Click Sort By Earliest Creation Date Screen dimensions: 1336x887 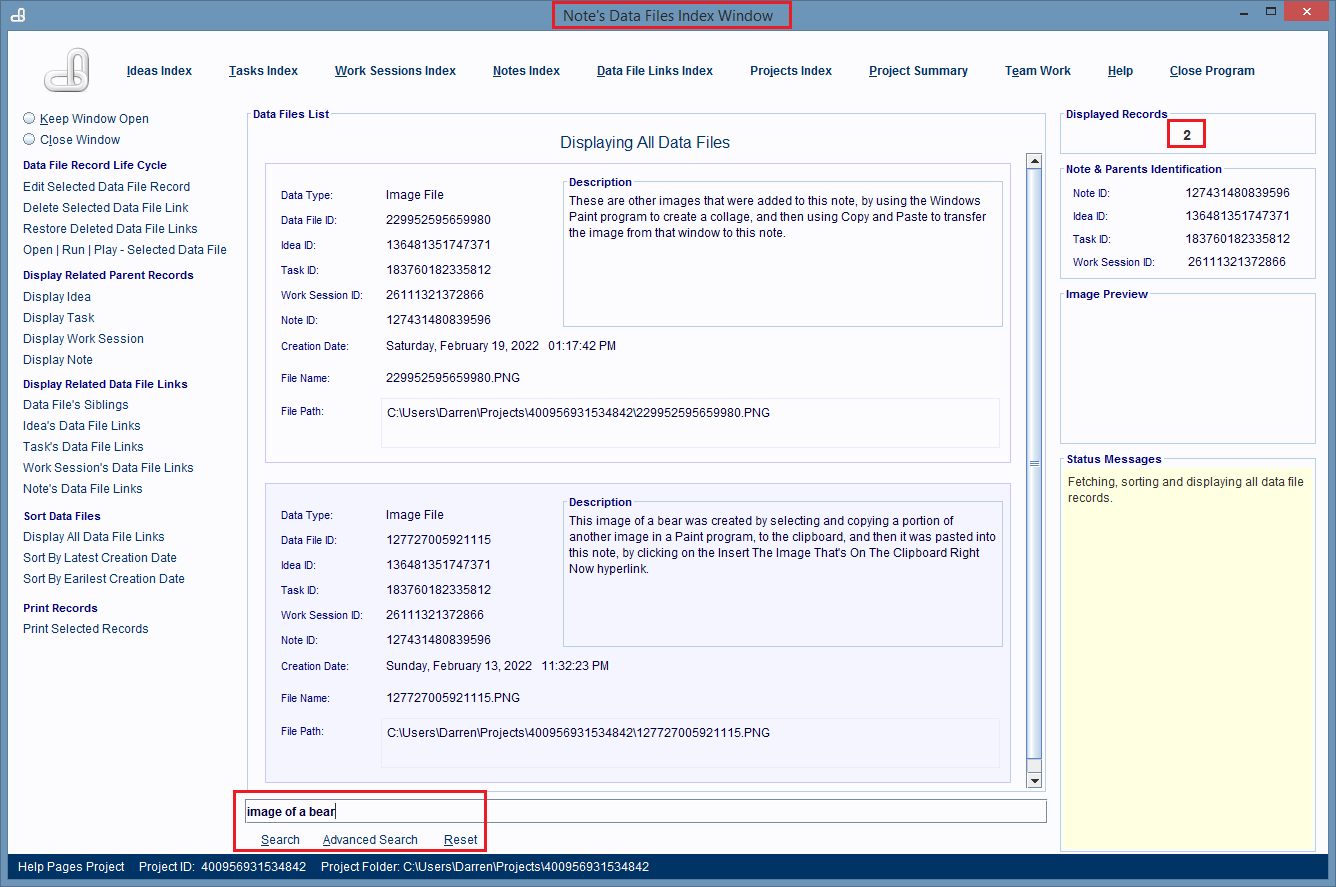click(x=104, y=579)
